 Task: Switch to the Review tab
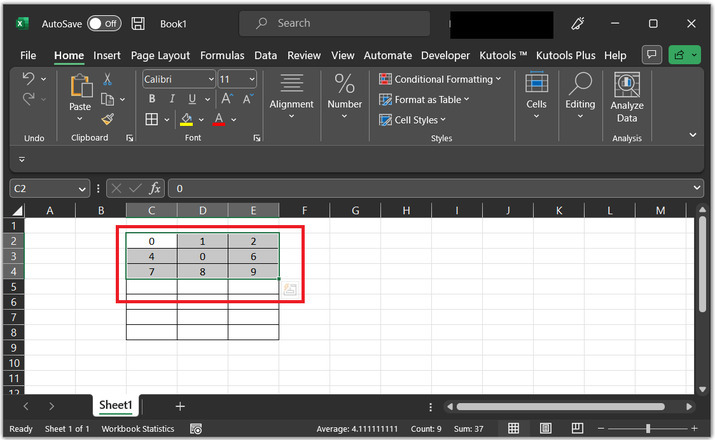click(x=304, y=56)
